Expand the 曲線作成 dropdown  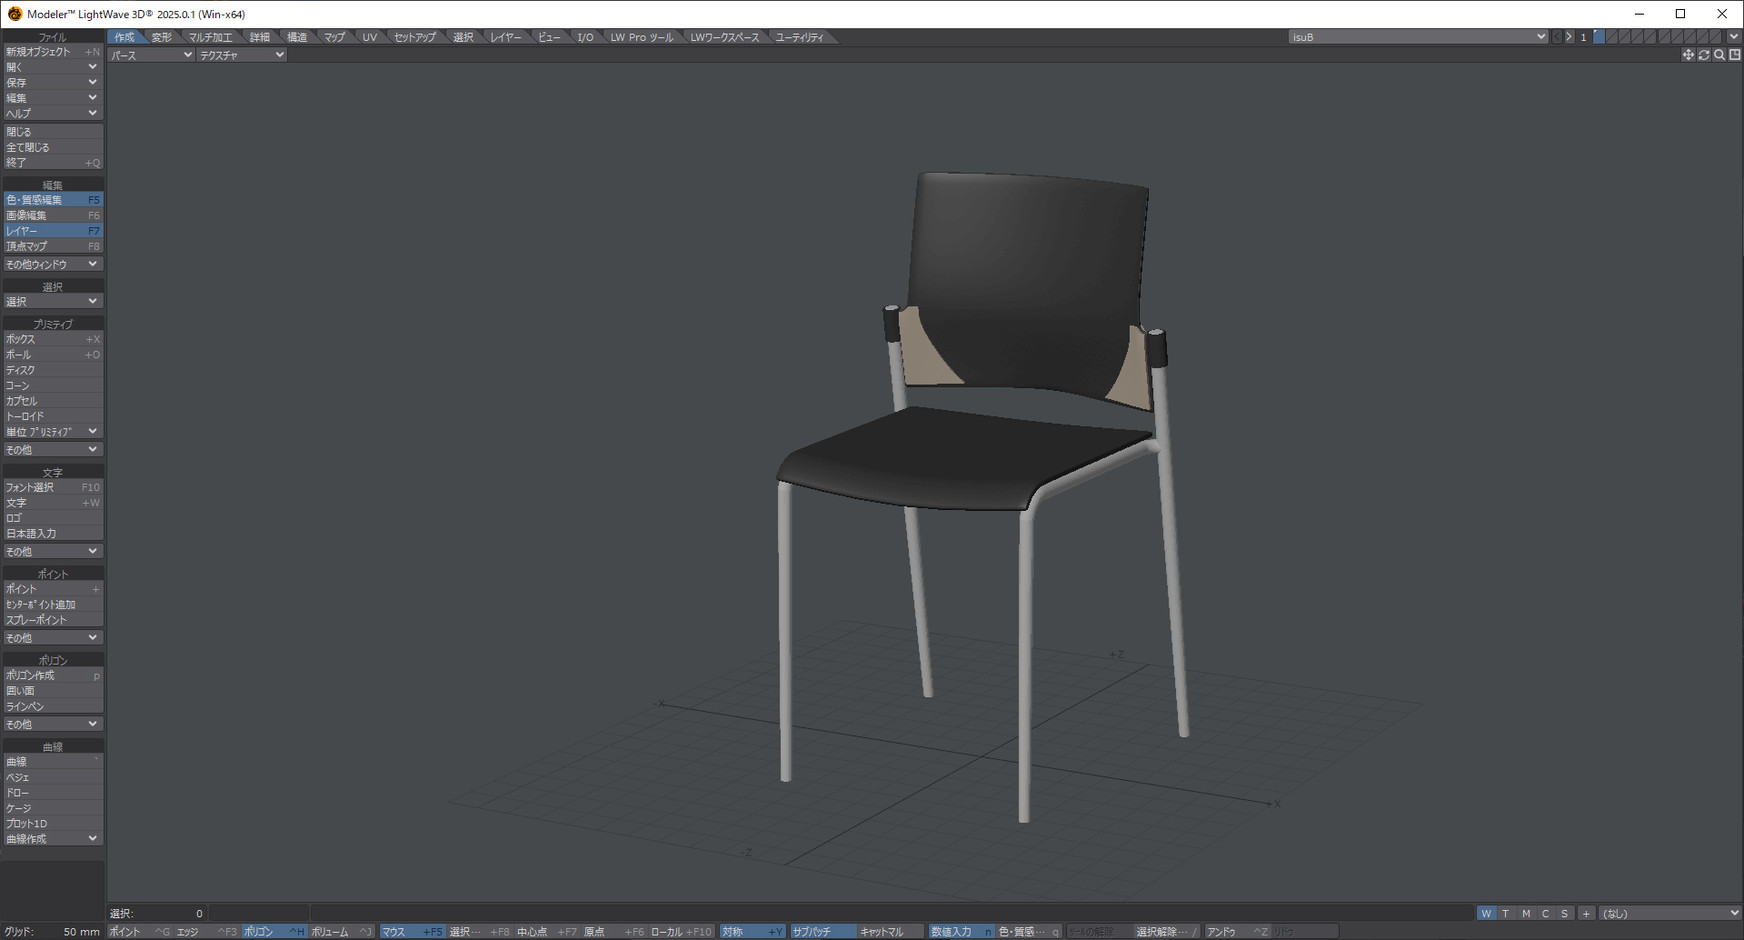(x=52, y=839)
